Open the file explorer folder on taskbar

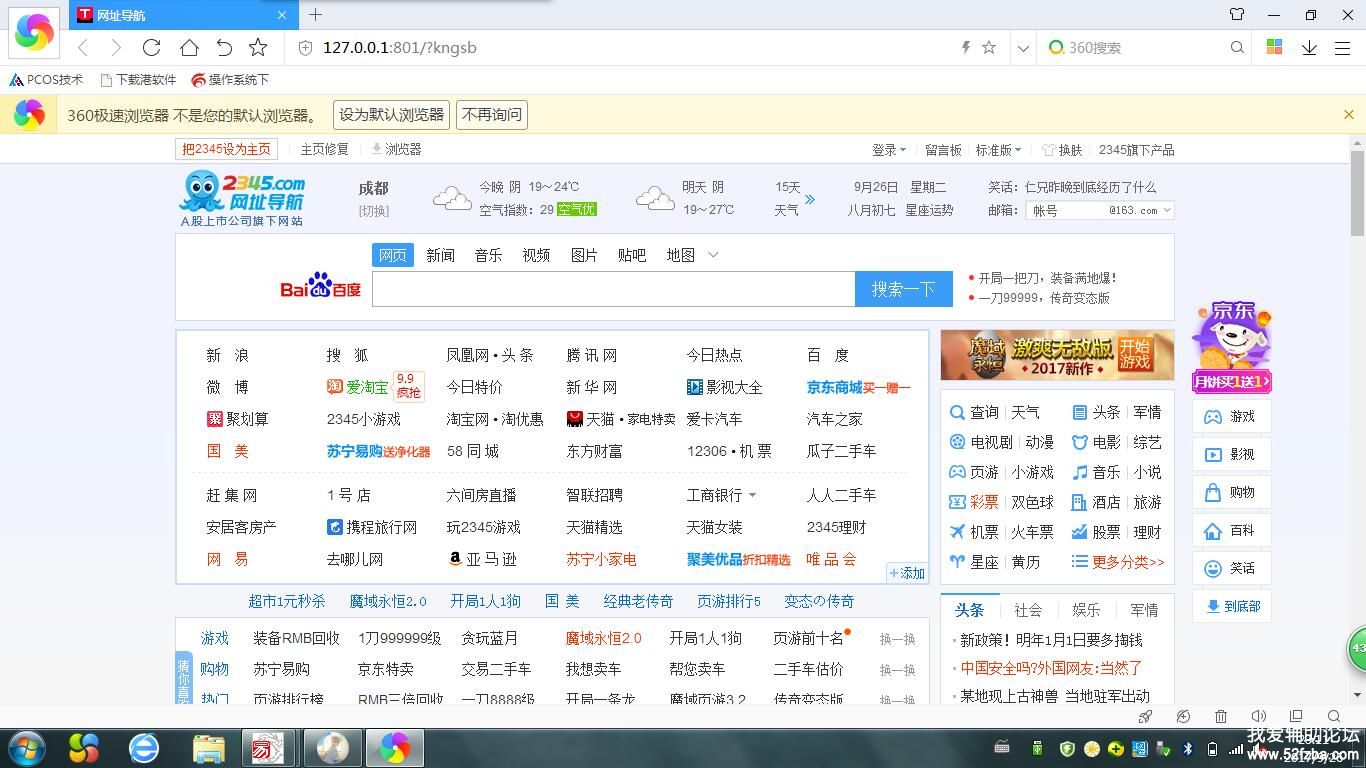pos(209,748)
